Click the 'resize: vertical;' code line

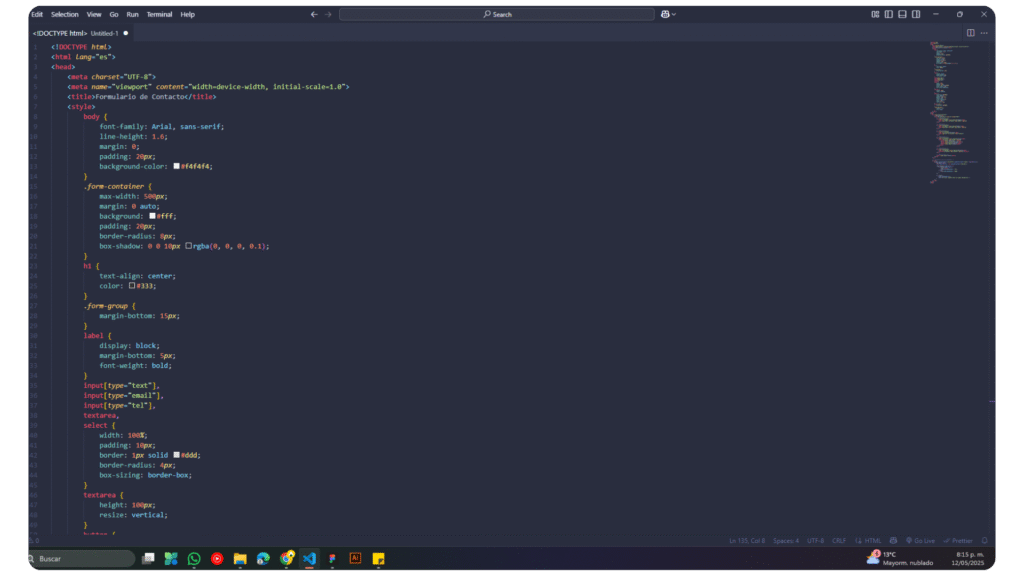point(133,515)
